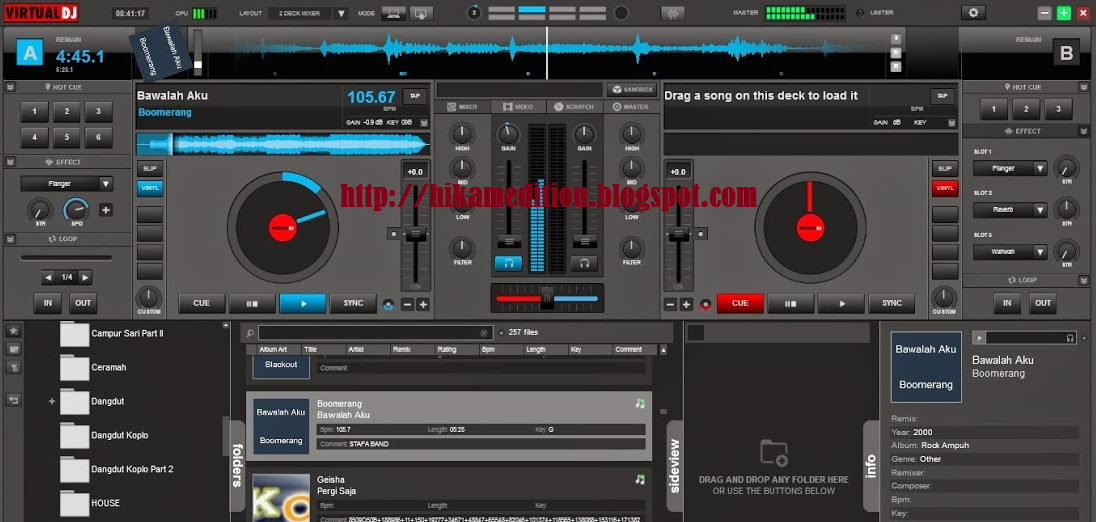Viewport: 1096px width, 522px height.
Task: Switch to the VIDEO tab
Action: (517, 107)
